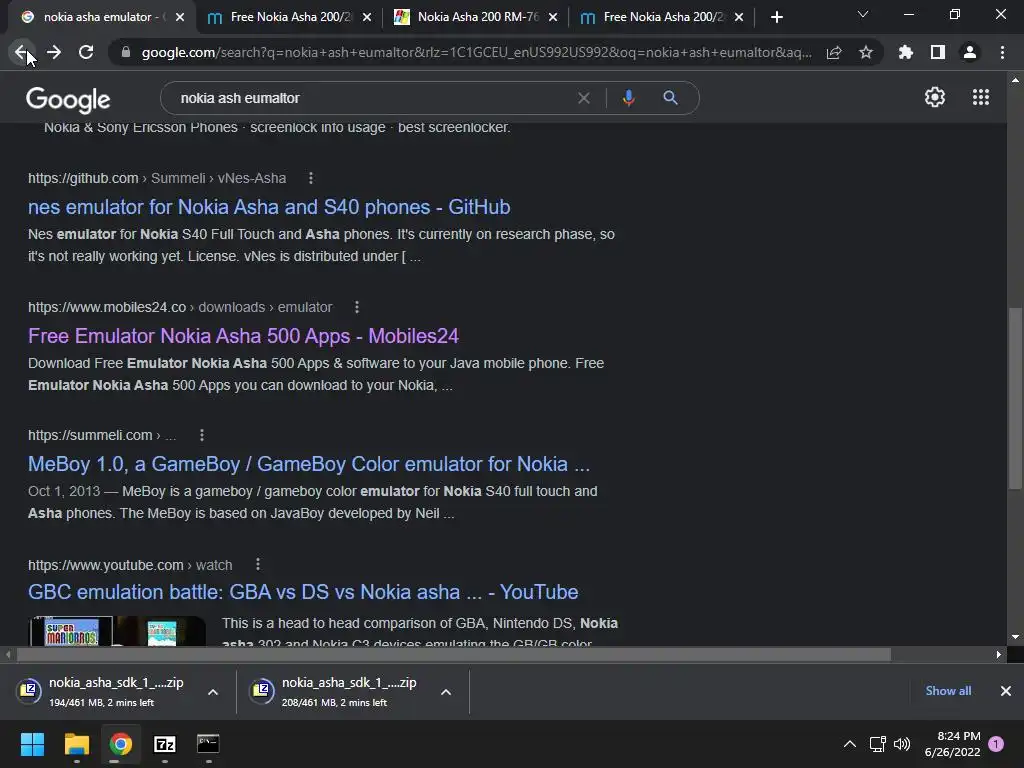Click the Chrome taskbar icon
Screen dimensions: 1024x768
pyautogui.click(x=120, y=744)
